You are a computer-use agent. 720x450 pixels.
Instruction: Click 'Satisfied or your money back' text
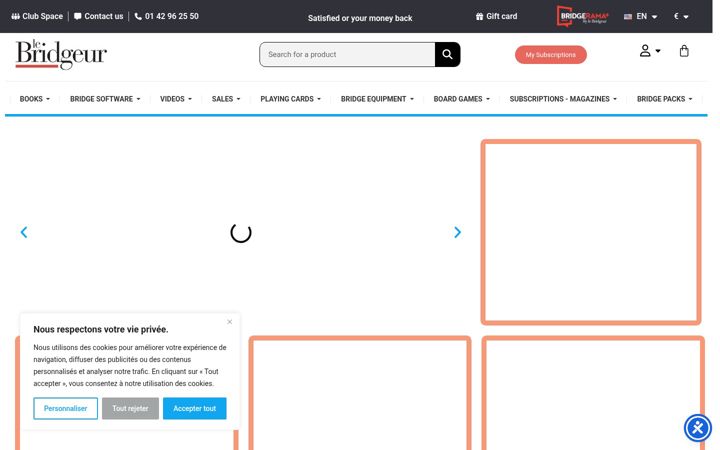click(360, 18)
